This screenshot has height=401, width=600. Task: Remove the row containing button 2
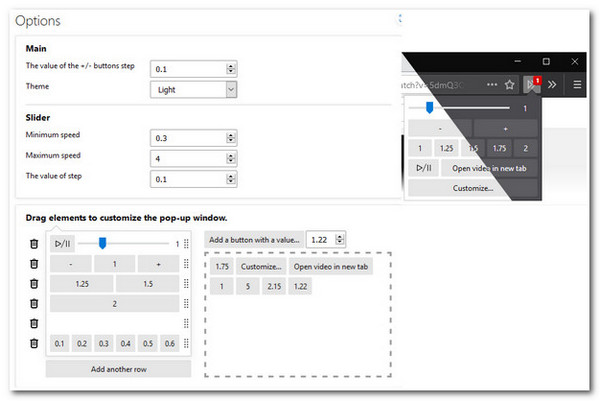[x=34, y=303]
